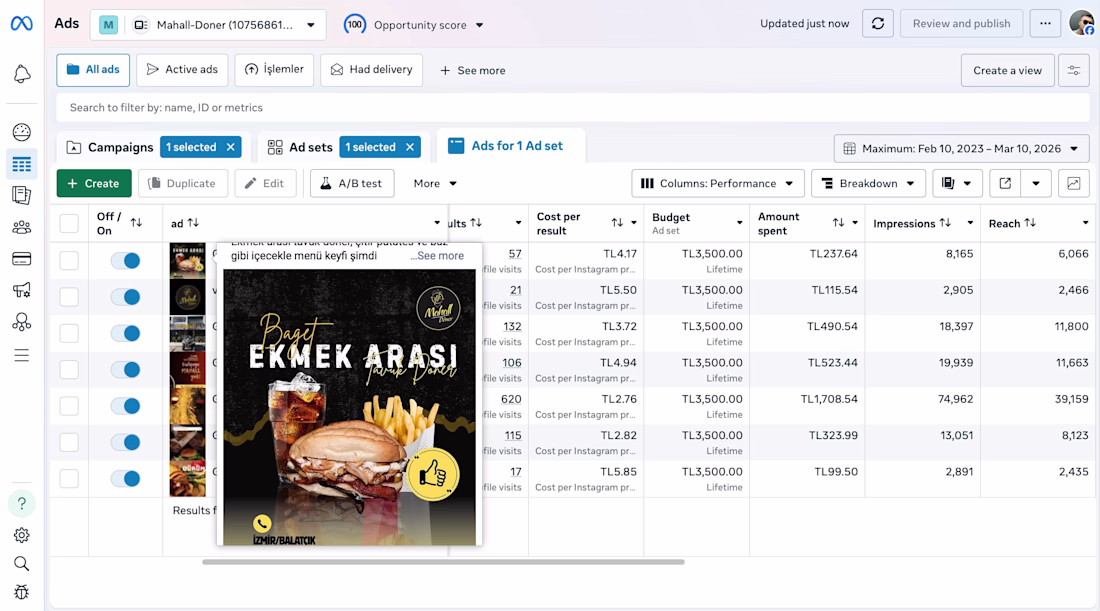The width and height of the screenshot is (1100, 611).
Task: Open the date range picker
Action: (961, 149)
